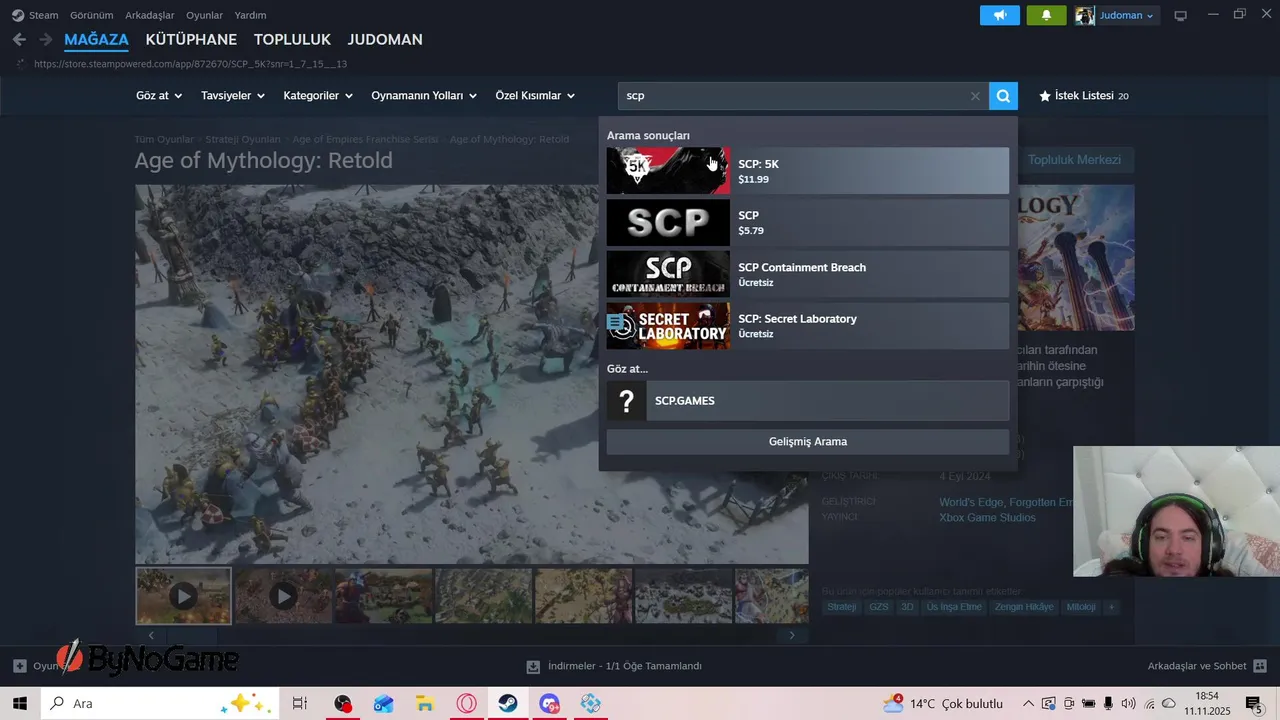Clear the search box with the X
The width and height of the screenshot is (1280, 720).
coord(975,96)
